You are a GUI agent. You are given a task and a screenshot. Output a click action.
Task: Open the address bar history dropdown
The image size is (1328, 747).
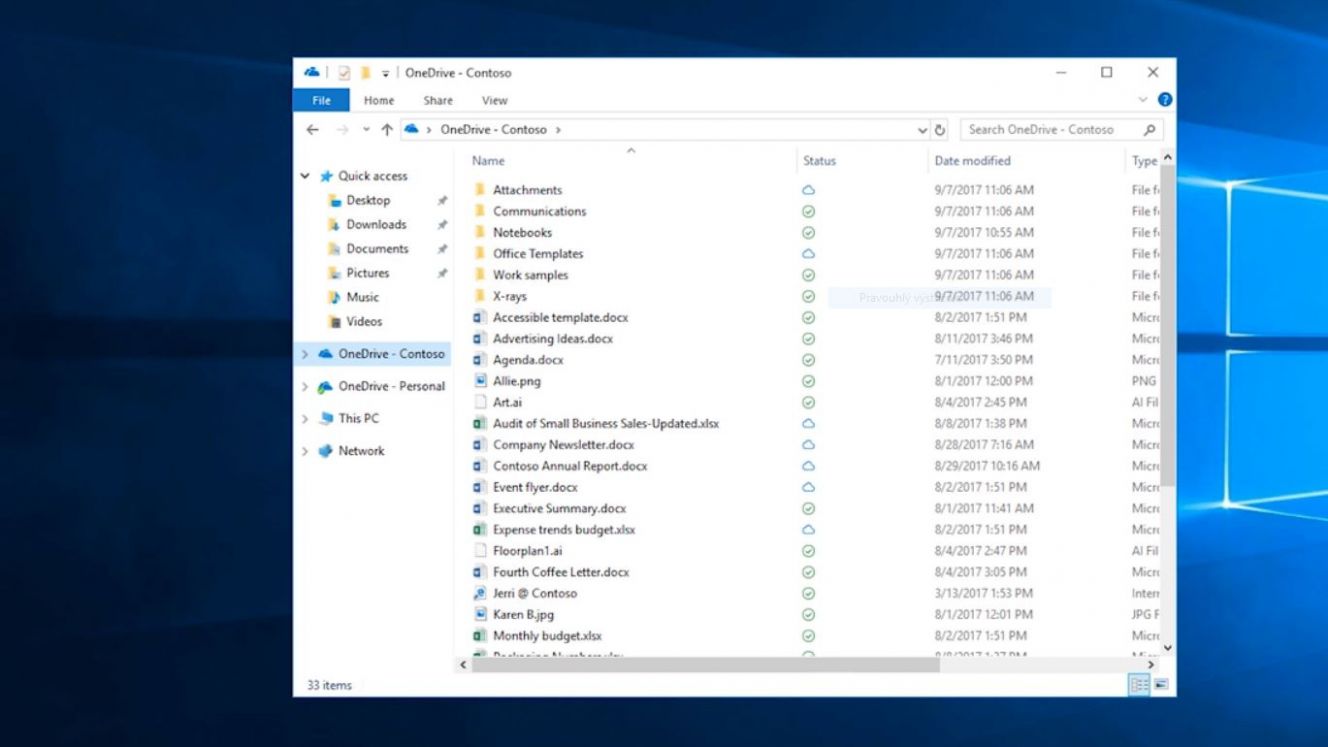point(922,130)
